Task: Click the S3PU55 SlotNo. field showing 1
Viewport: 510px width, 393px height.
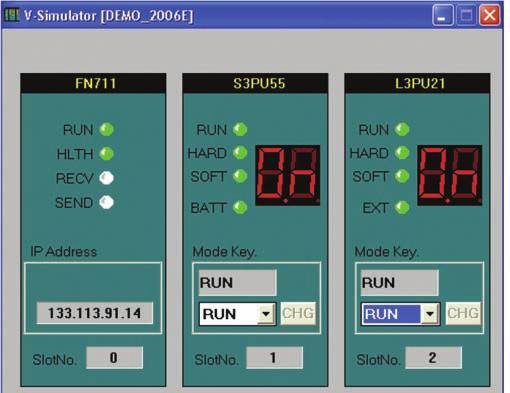Action: click(274, 358)
